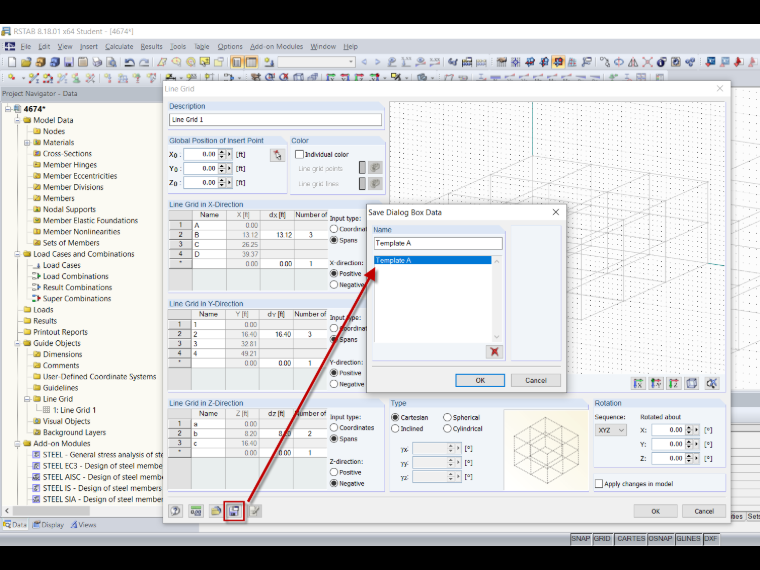760x570 pixels.
Task: Collapse the Guide Objects tree node
Action: tap(17, 343)
